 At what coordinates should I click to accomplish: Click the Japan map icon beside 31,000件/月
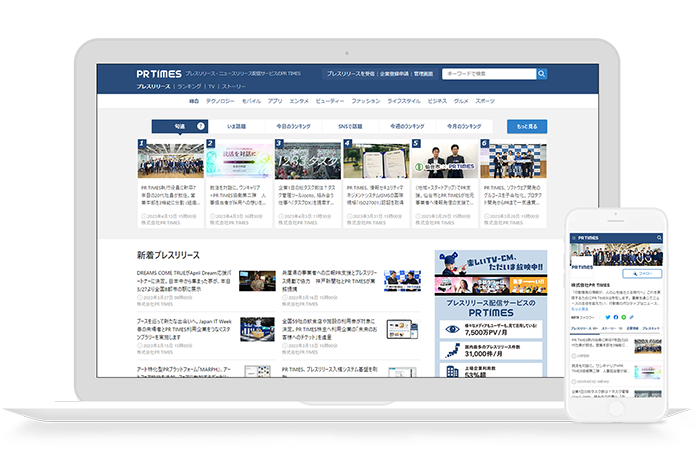[x=452, y=350]
